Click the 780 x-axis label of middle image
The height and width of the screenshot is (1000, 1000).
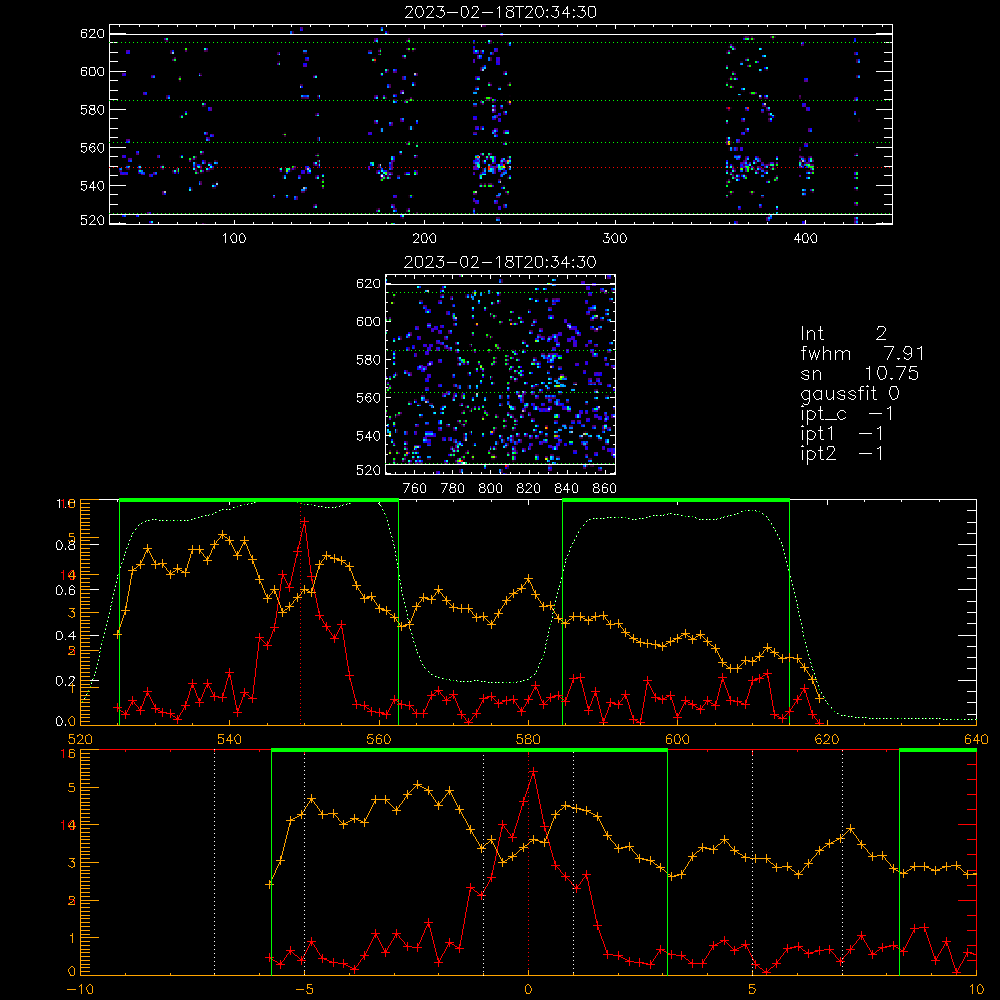(452, 489)
